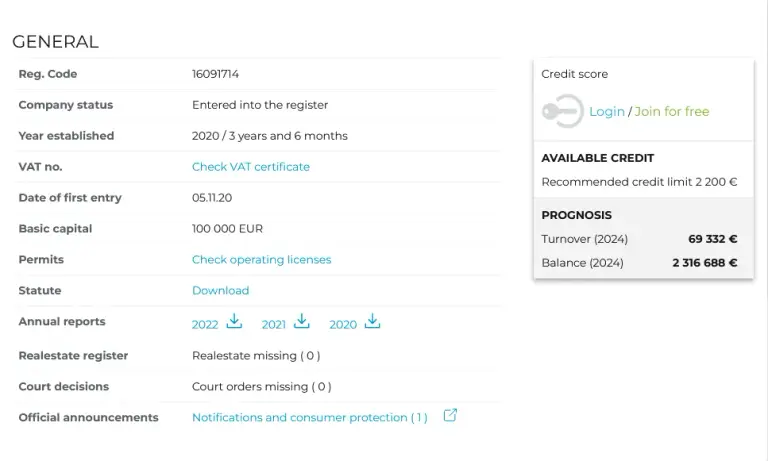The image size is (768, 461).
Task: Click the PROGNOSIS heading
Action: 576,216
